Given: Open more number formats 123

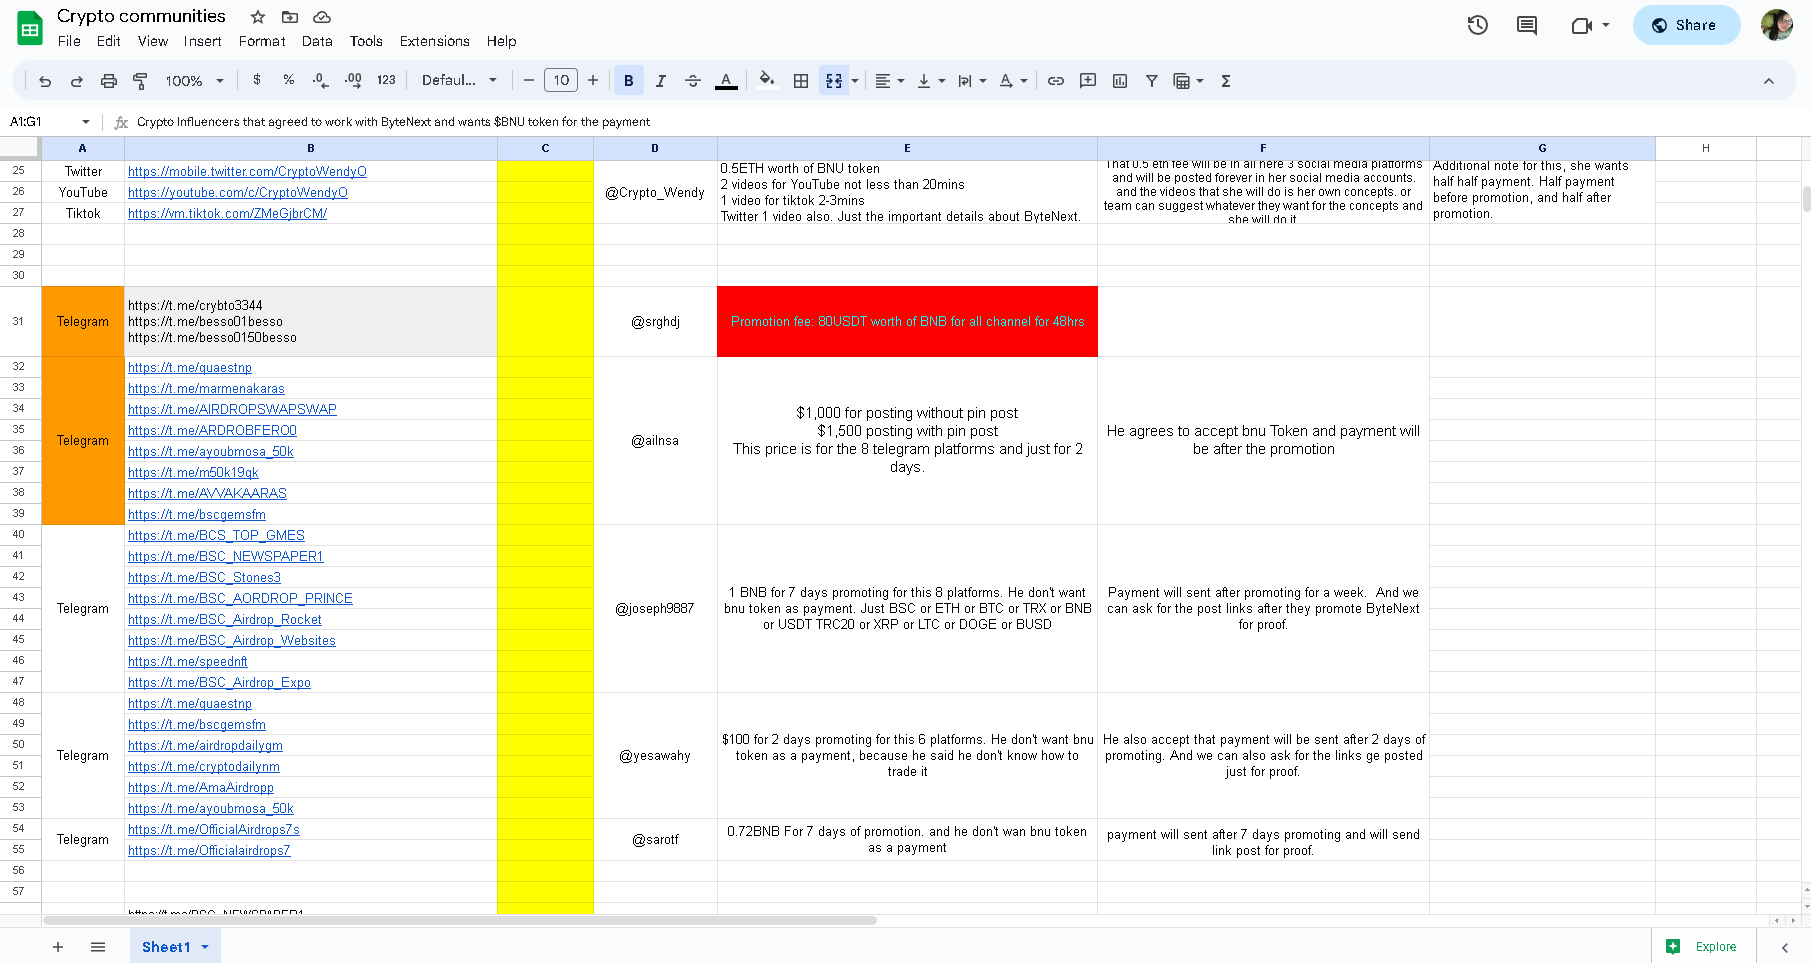Looking at the screenshot, I should tap(386, 80).
